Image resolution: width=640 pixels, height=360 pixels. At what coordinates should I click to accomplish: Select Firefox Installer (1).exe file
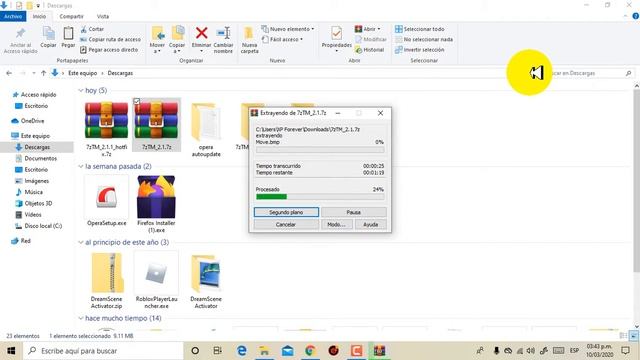156,204
